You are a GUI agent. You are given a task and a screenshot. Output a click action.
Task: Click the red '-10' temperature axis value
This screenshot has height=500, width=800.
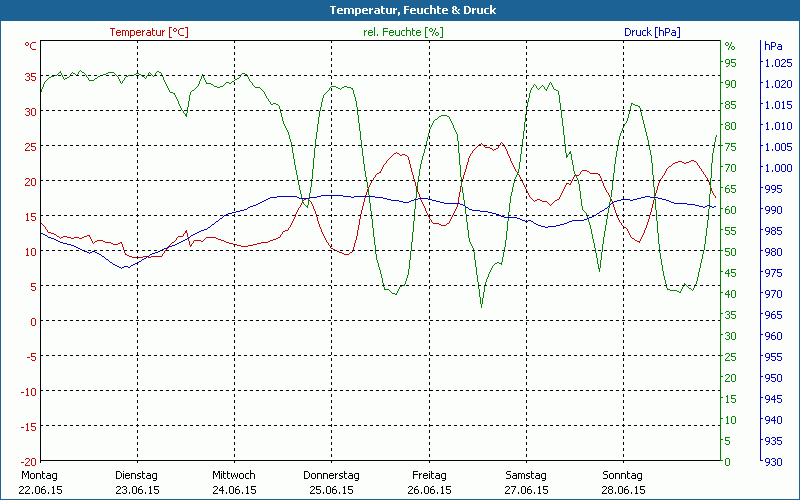(x=29, y=392)
